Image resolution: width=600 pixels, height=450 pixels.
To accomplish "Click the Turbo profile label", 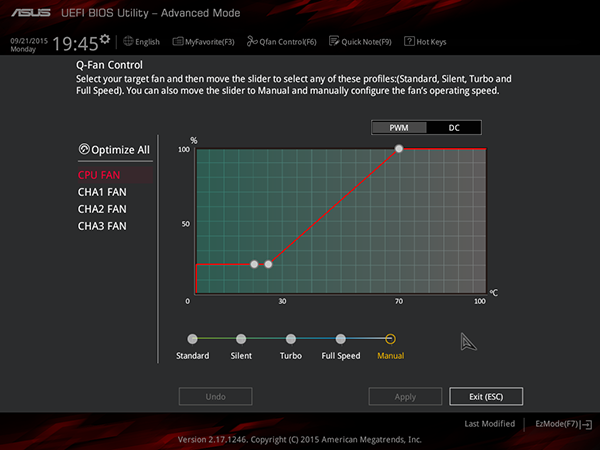I will pos(291,356).
